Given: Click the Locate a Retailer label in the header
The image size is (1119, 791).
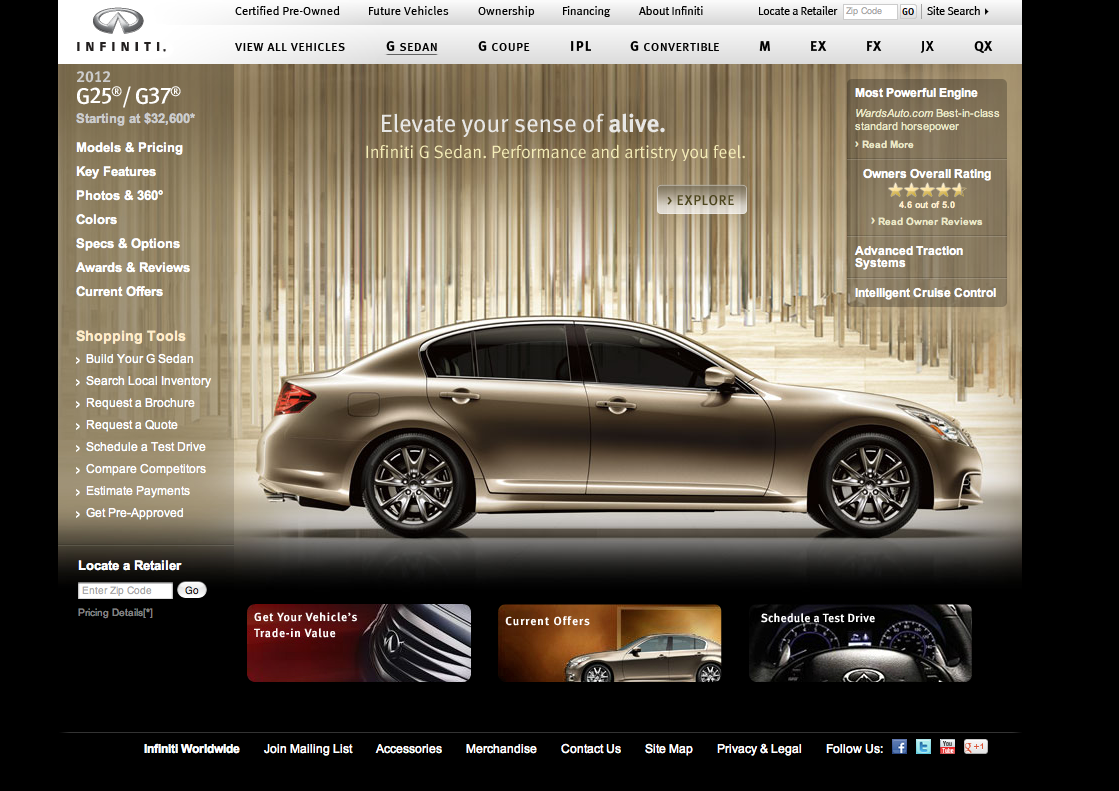Looking at the screenshot, I should (797, 11).
